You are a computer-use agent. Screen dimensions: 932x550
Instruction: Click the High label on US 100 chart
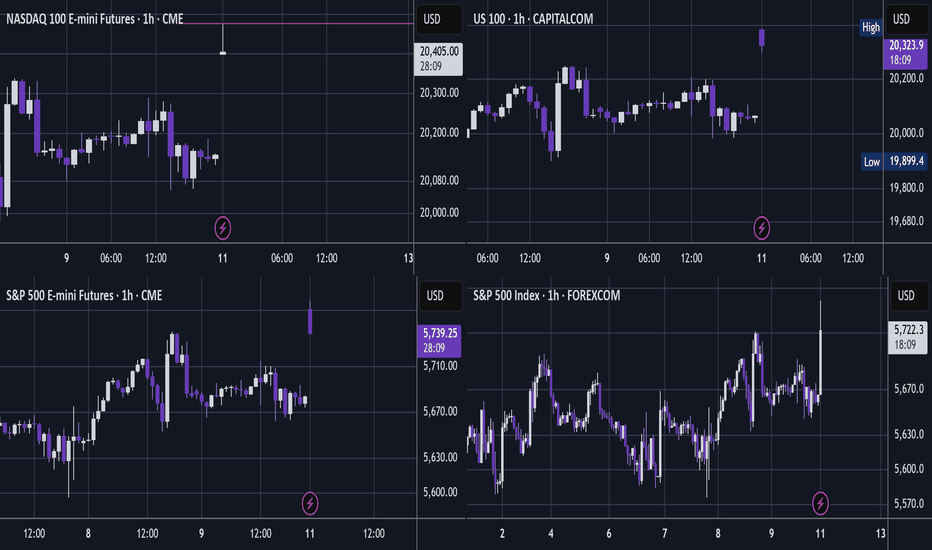pyautogui.click(x=871, y=27)
